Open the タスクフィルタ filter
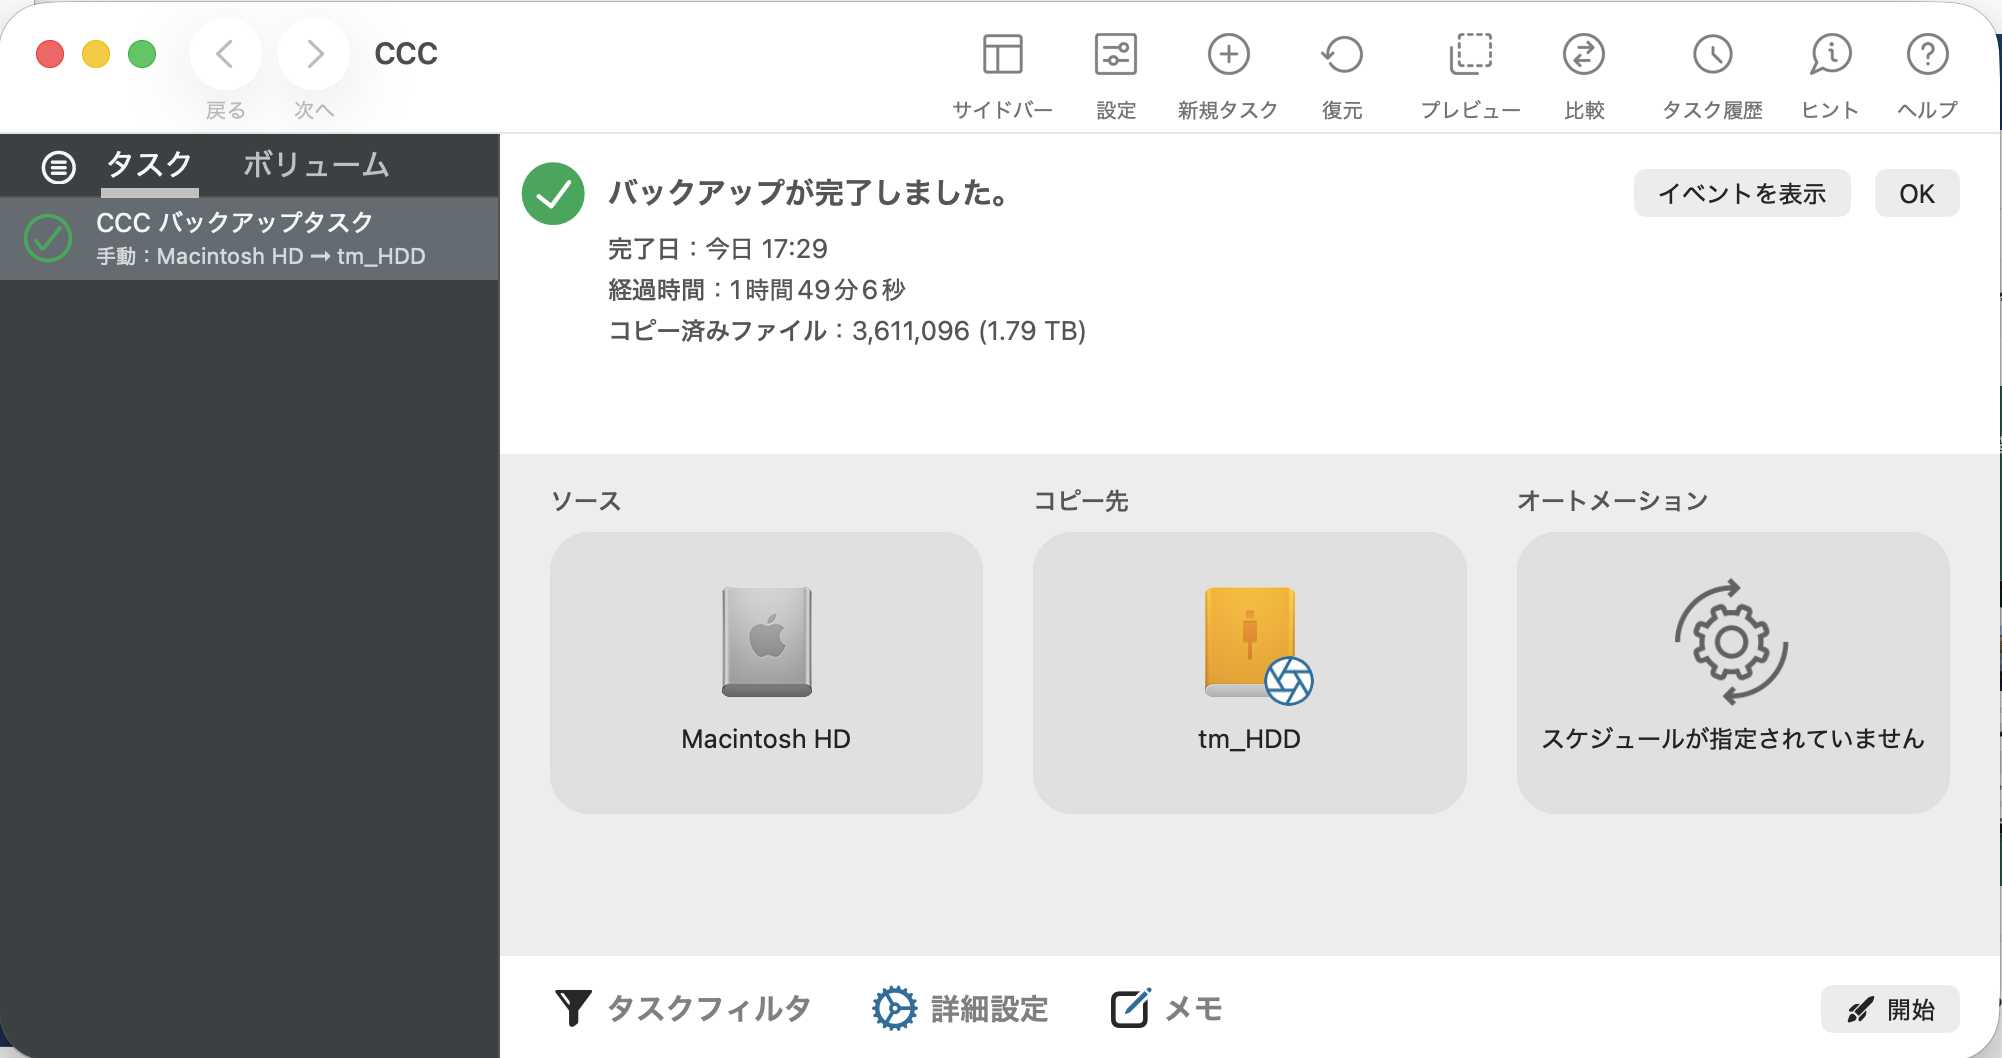The height and width of the screenshot is (1058, 2002). point(683,1008)
